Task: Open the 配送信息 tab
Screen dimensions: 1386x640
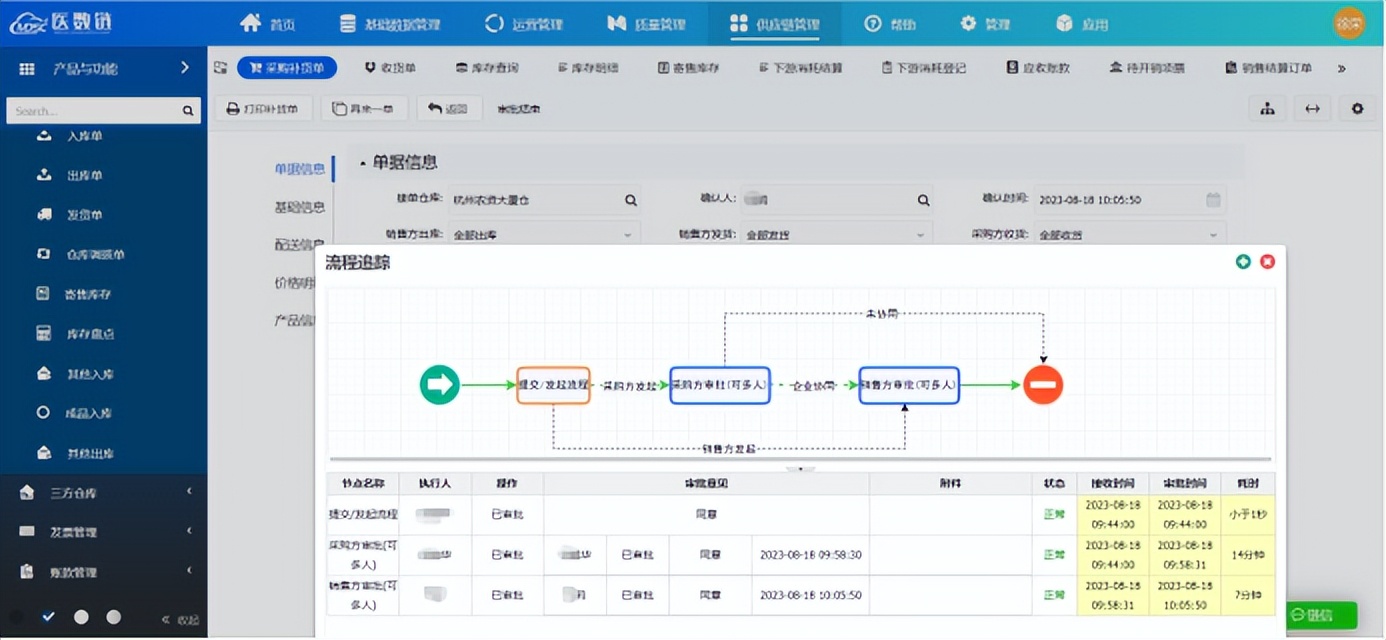Action: 300,244
